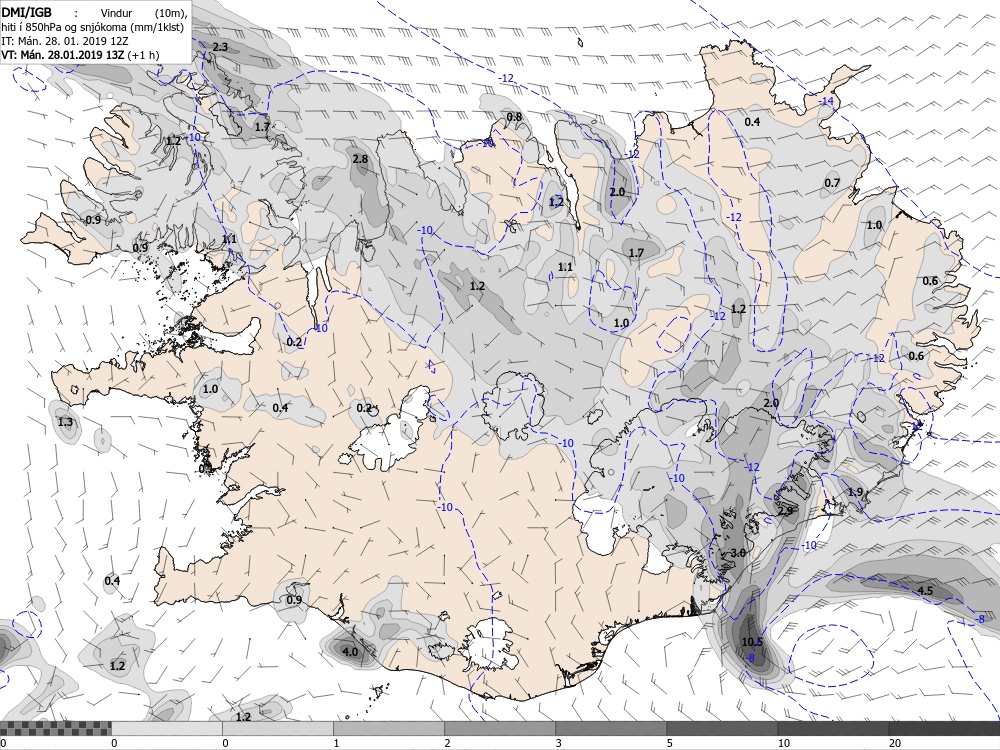The height and width of the screenshot is (750, 1000).
Task: Click legend swatch between 2 and 3
Action: click(x=499, y=728)
